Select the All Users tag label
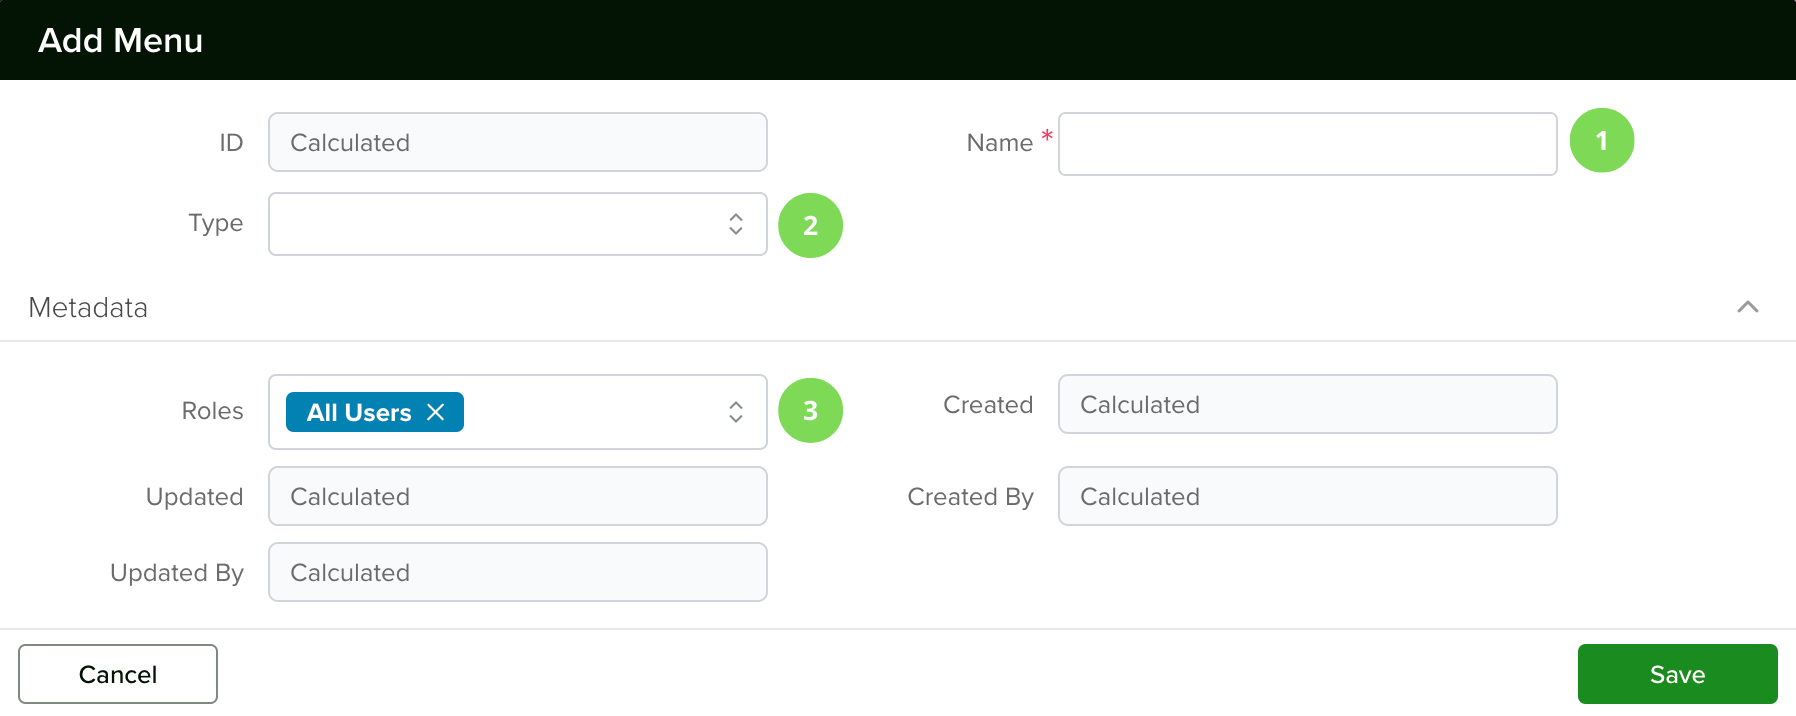Viewport: 1796px width, 716px height. pos(359,412)
